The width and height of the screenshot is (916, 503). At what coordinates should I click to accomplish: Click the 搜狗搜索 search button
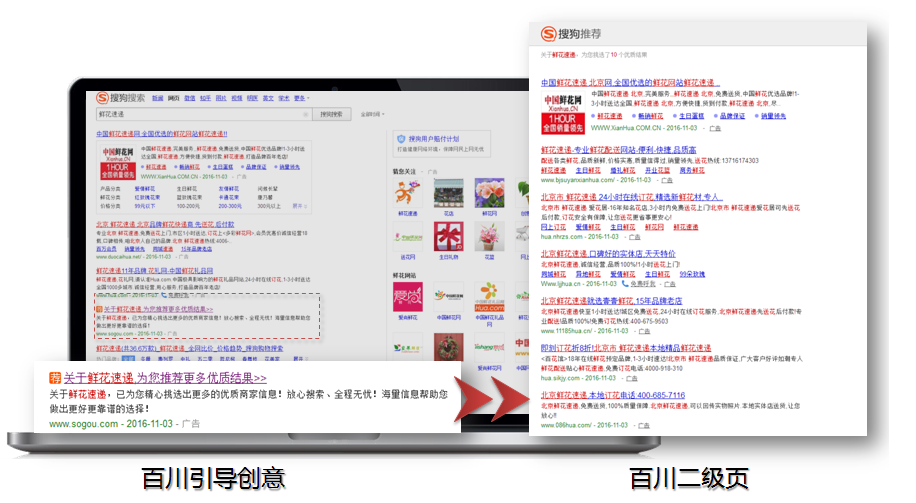tap(331, 115)
